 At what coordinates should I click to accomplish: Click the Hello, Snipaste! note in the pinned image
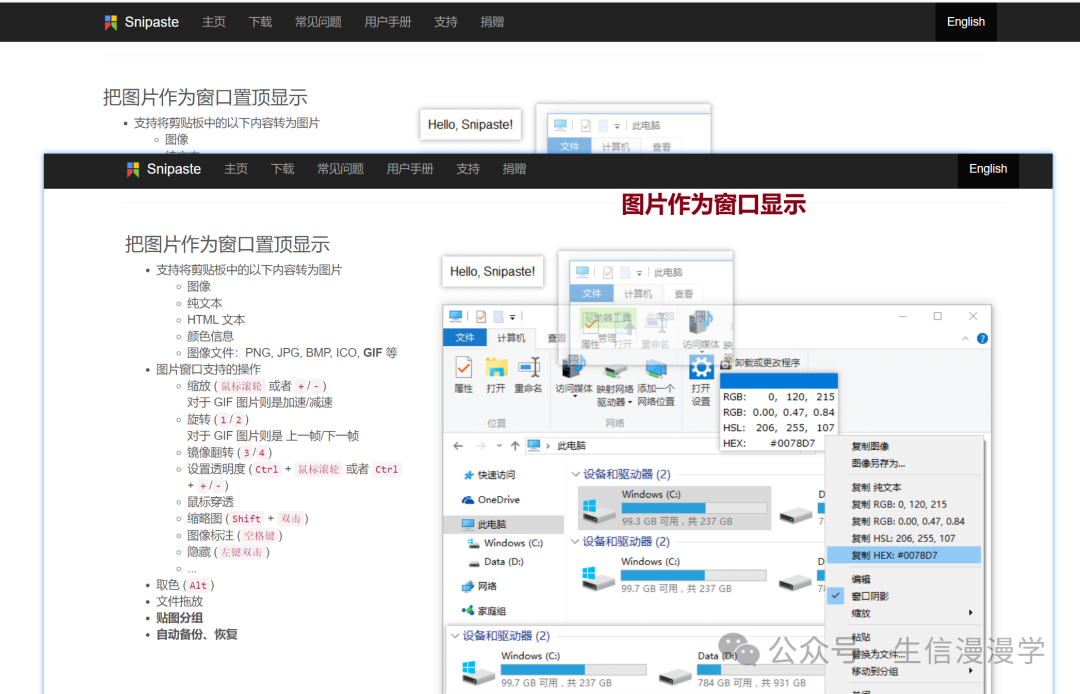(492, 272)
